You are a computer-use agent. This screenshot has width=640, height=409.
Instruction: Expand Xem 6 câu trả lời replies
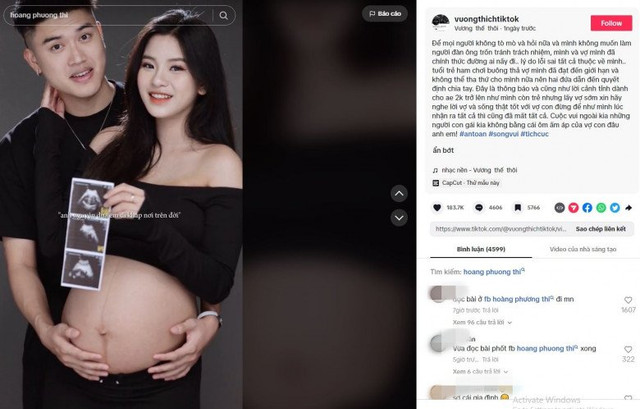pyautogui.click(x=480, y=372)
